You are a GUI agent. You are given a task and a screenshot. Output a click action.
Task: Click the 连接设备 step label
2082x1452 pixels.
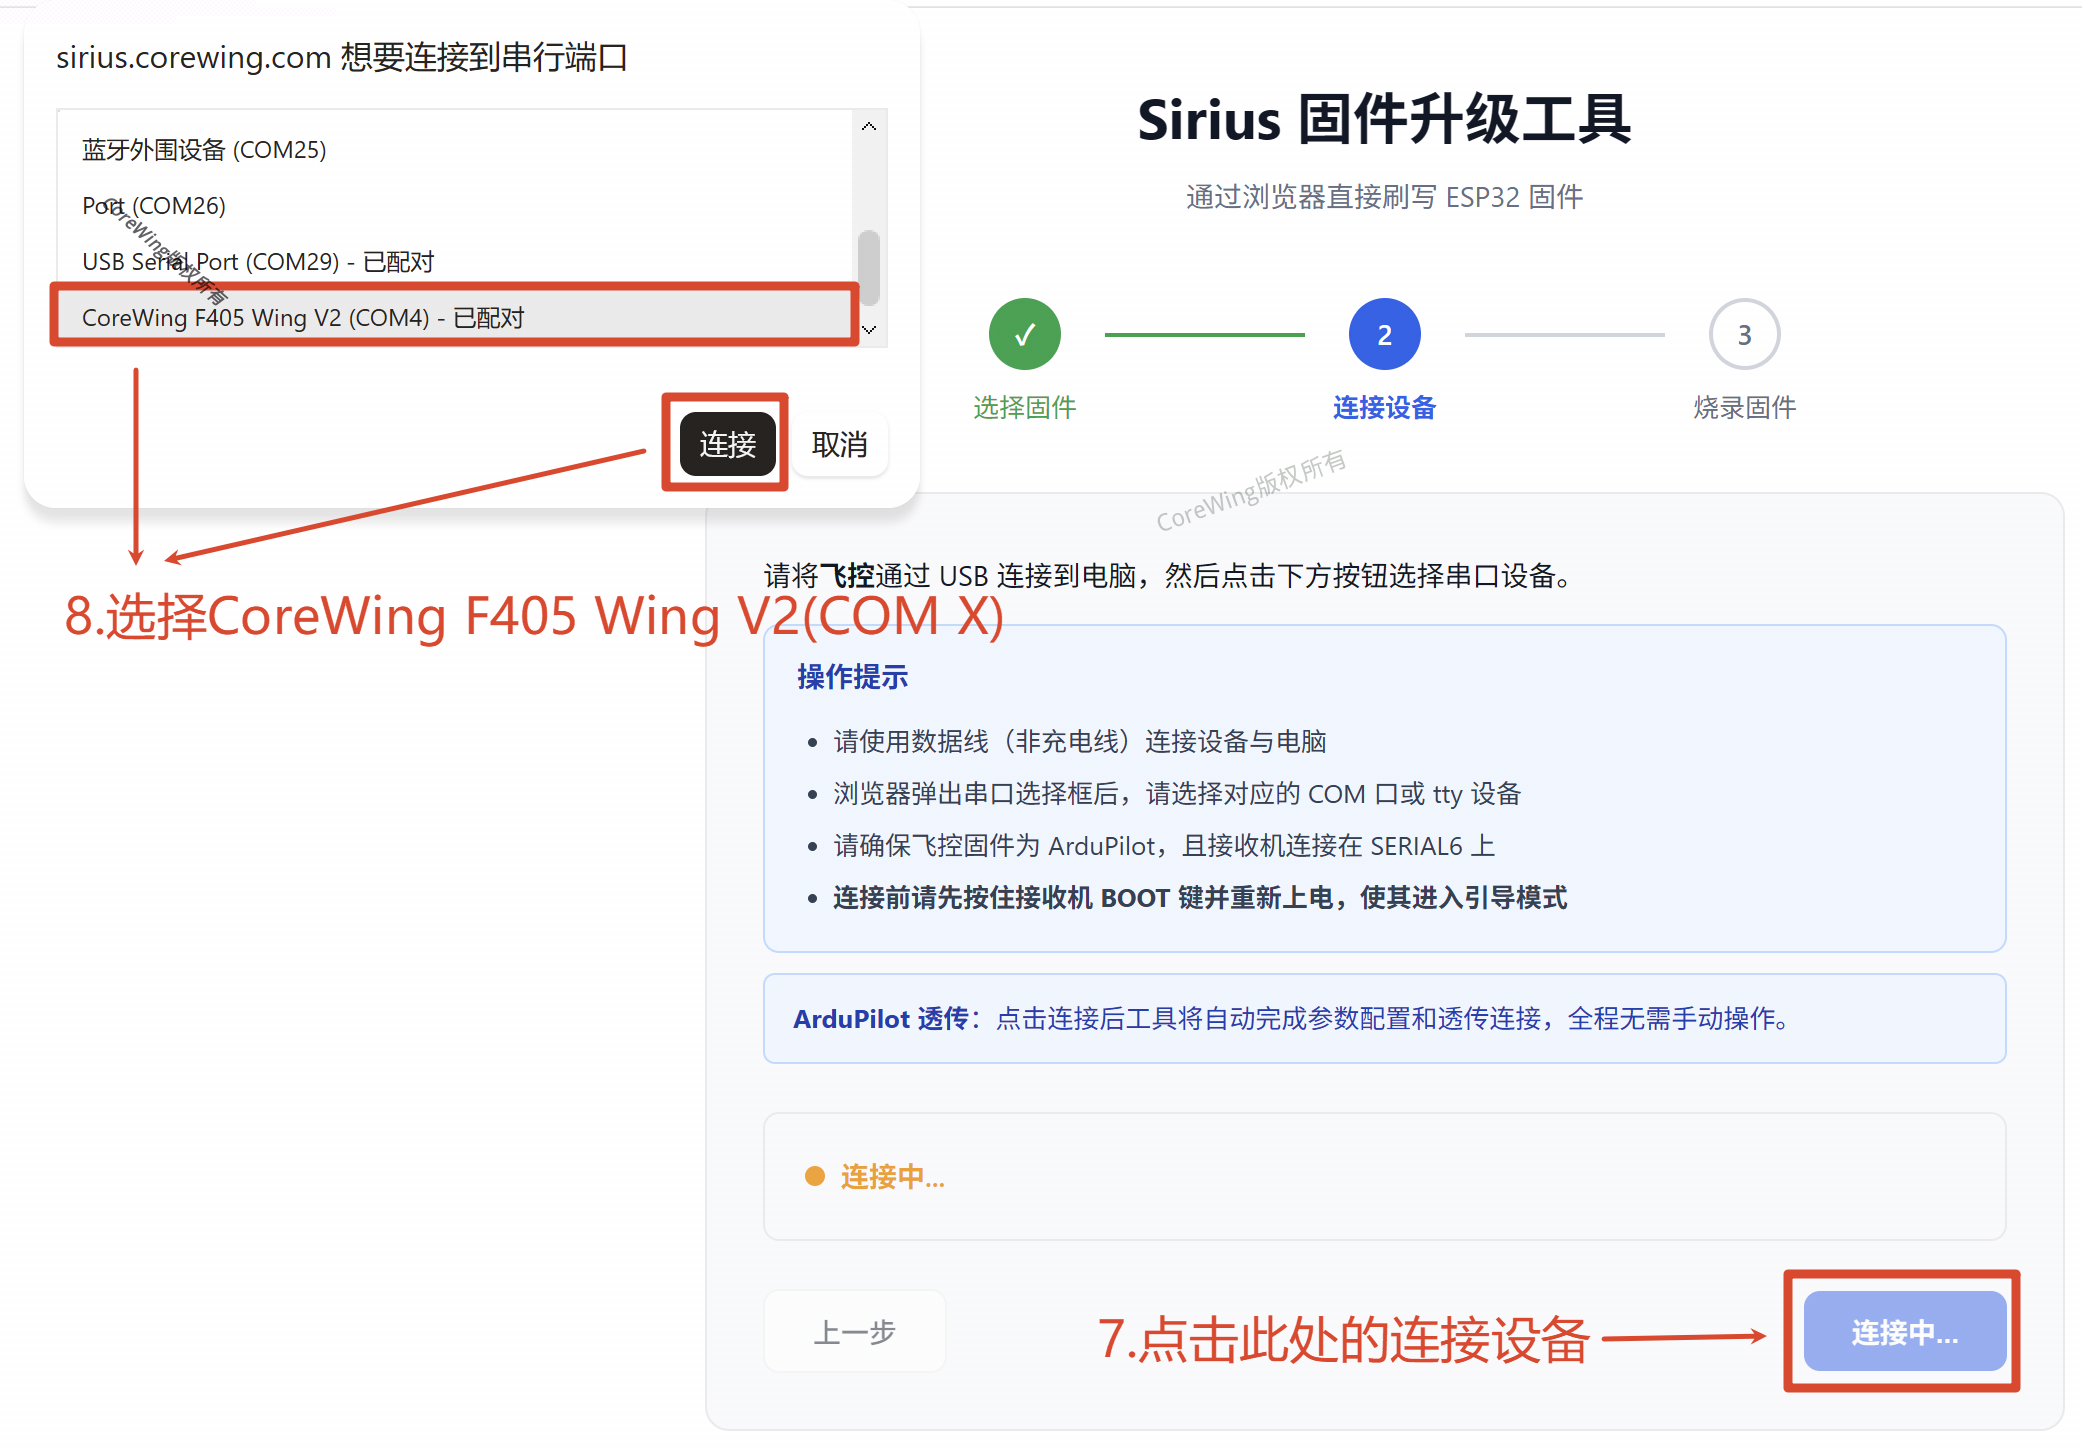(1385, 407)
